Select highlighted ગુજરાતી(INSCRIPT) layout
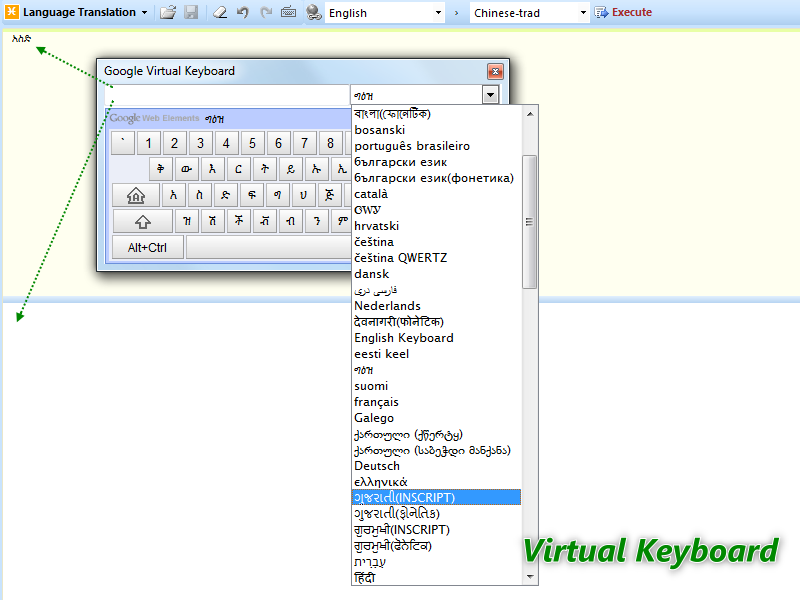This screenshot has width=800, height=600. (x=436, y=497)
